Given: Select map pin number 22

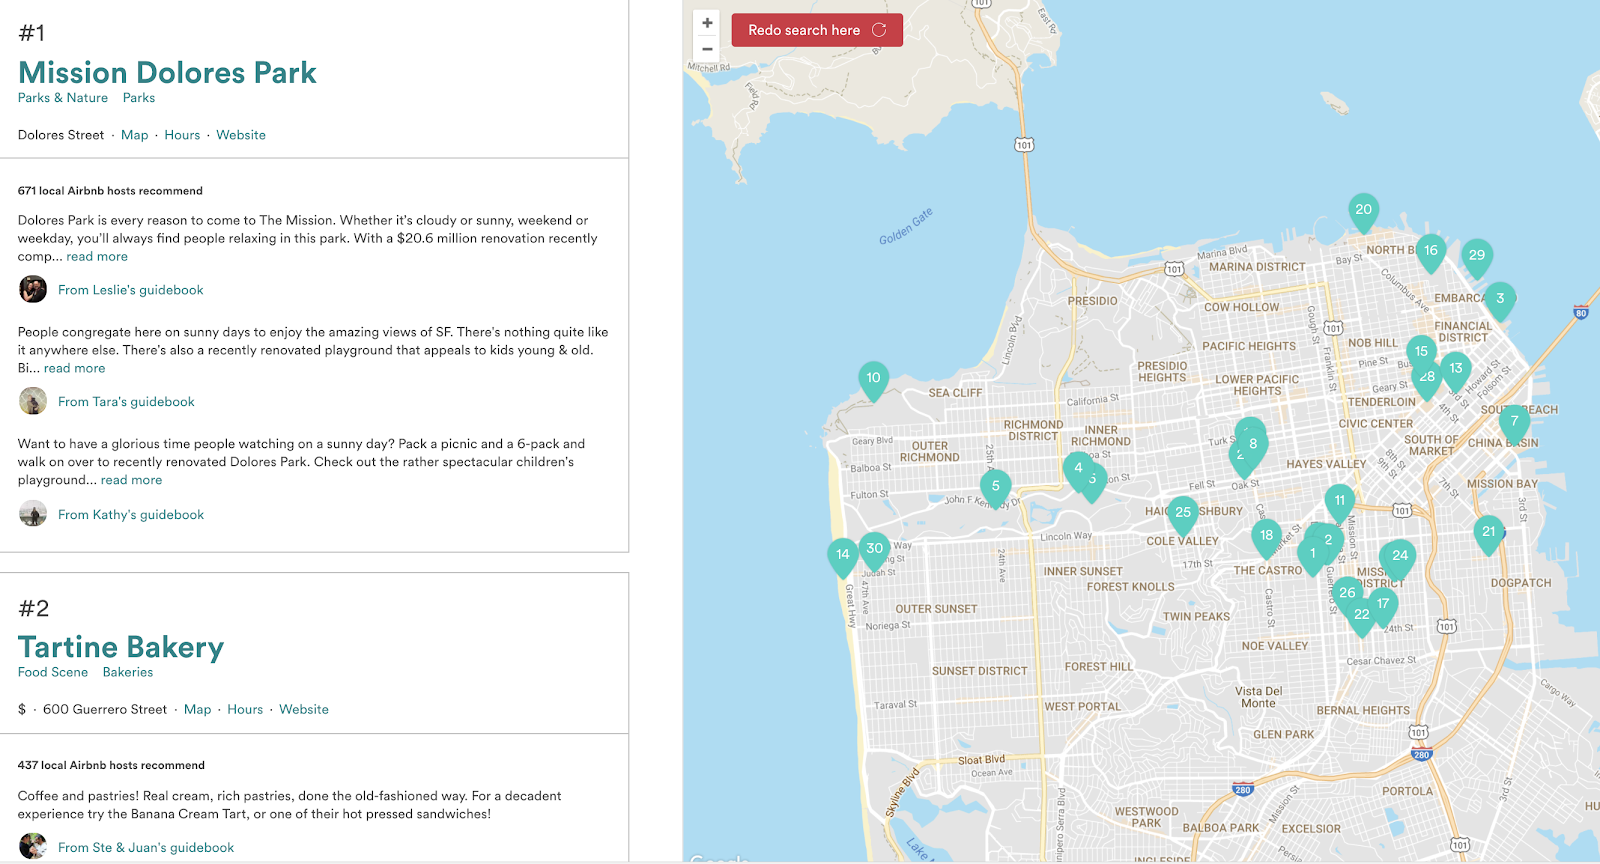Looking at the screenshot, I should [x=1362, y=617].
